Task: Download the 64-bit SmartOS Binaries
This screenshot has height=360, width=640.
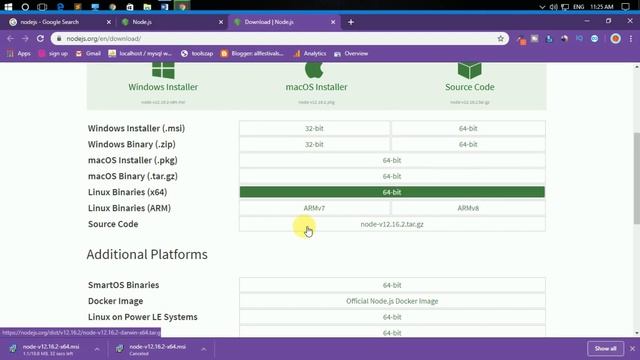Action: pyautogui.click(x=392, y=285)
